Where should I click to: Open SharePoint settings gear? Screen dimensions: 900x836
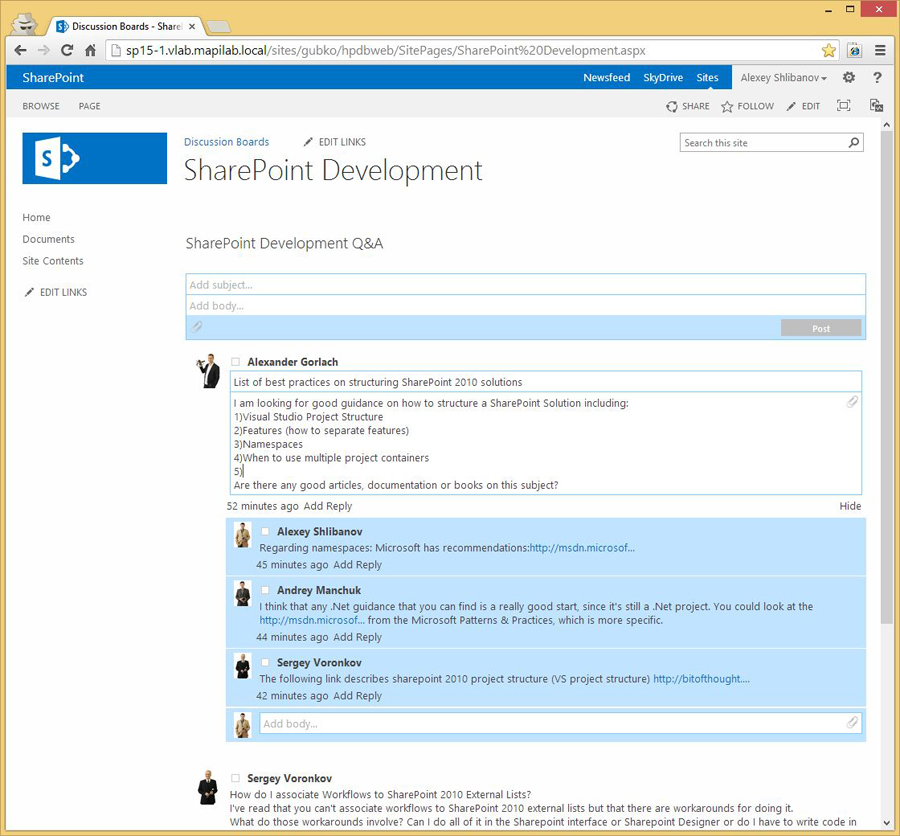(849, 77)
